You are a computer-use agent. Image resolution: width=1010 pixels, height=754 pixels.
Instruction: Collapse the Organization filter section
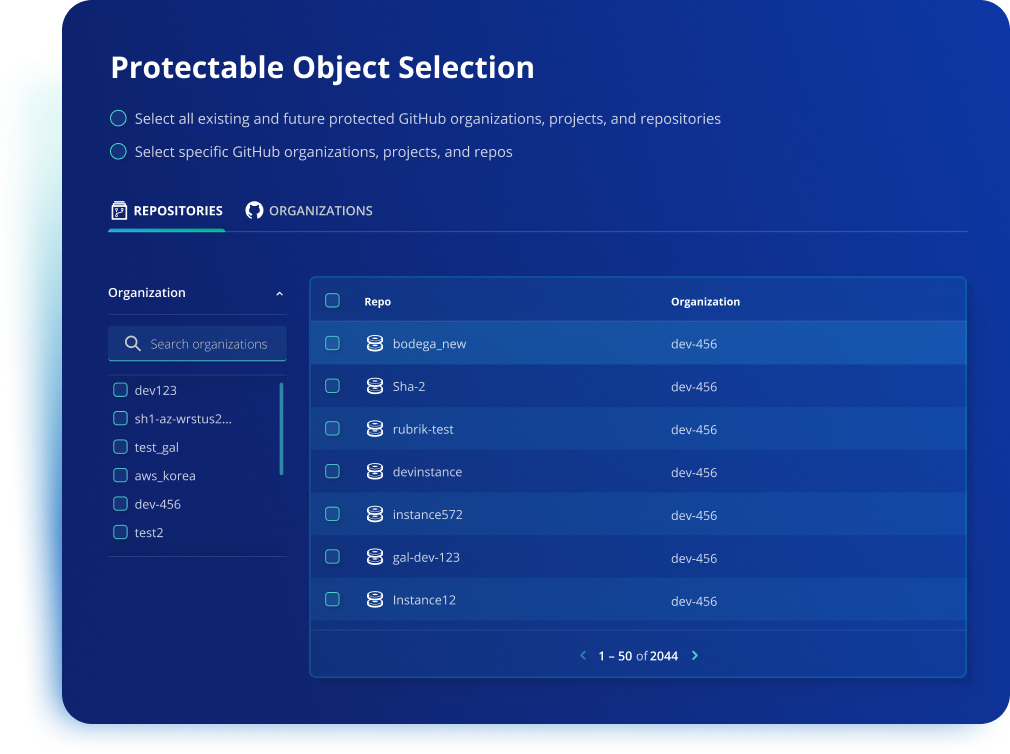(x=280, y=293)
